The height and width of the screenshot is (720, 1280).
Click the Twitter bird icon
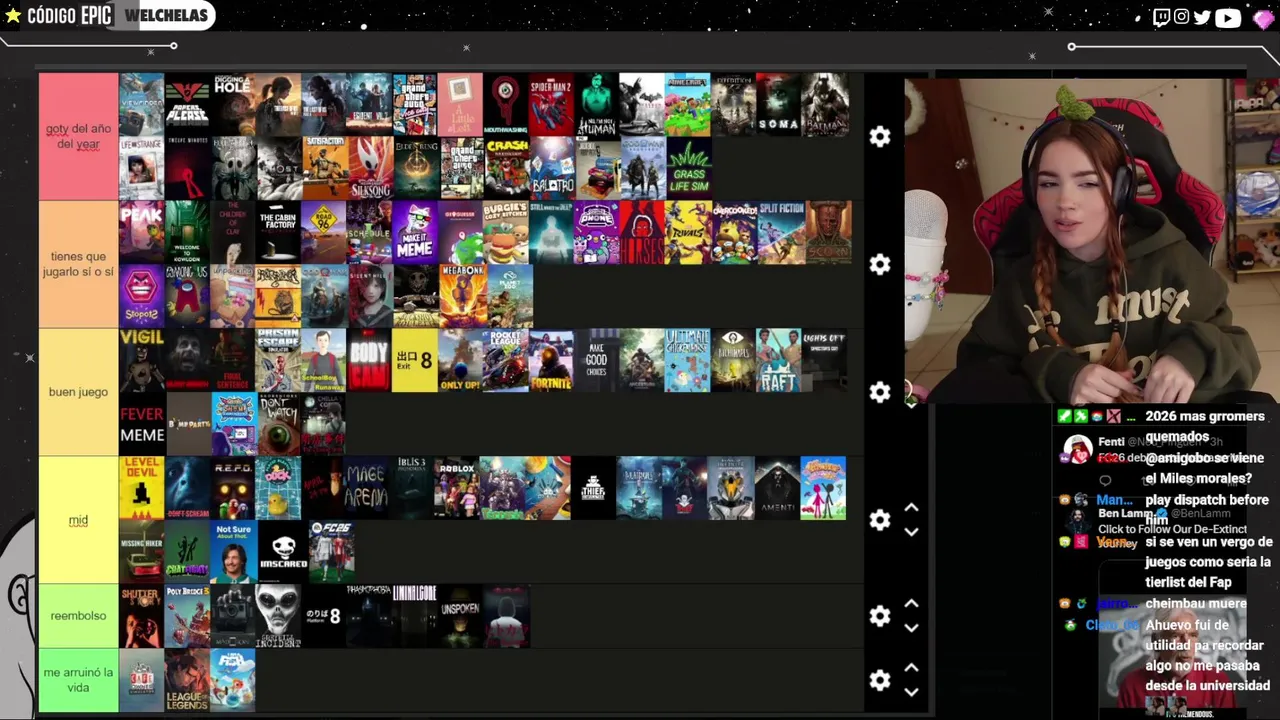pyautogui.click(x=1202, y=17)
